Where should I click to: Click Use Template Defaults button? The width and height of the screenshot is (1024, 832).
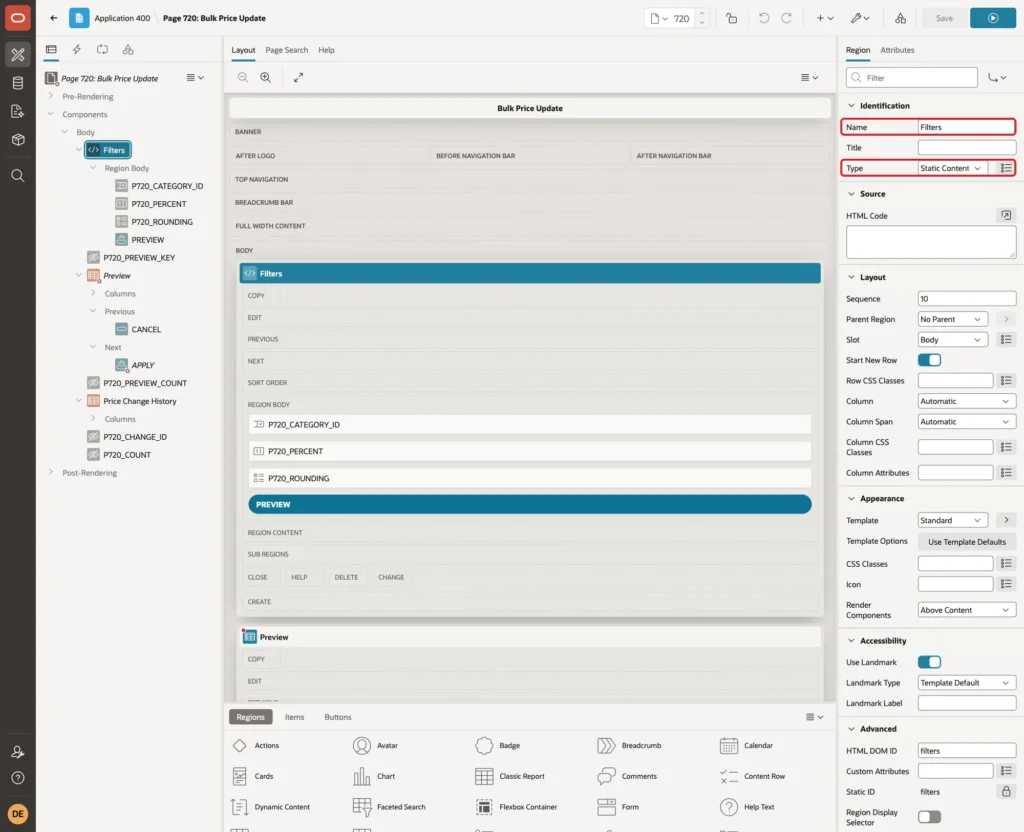[967, 542]
